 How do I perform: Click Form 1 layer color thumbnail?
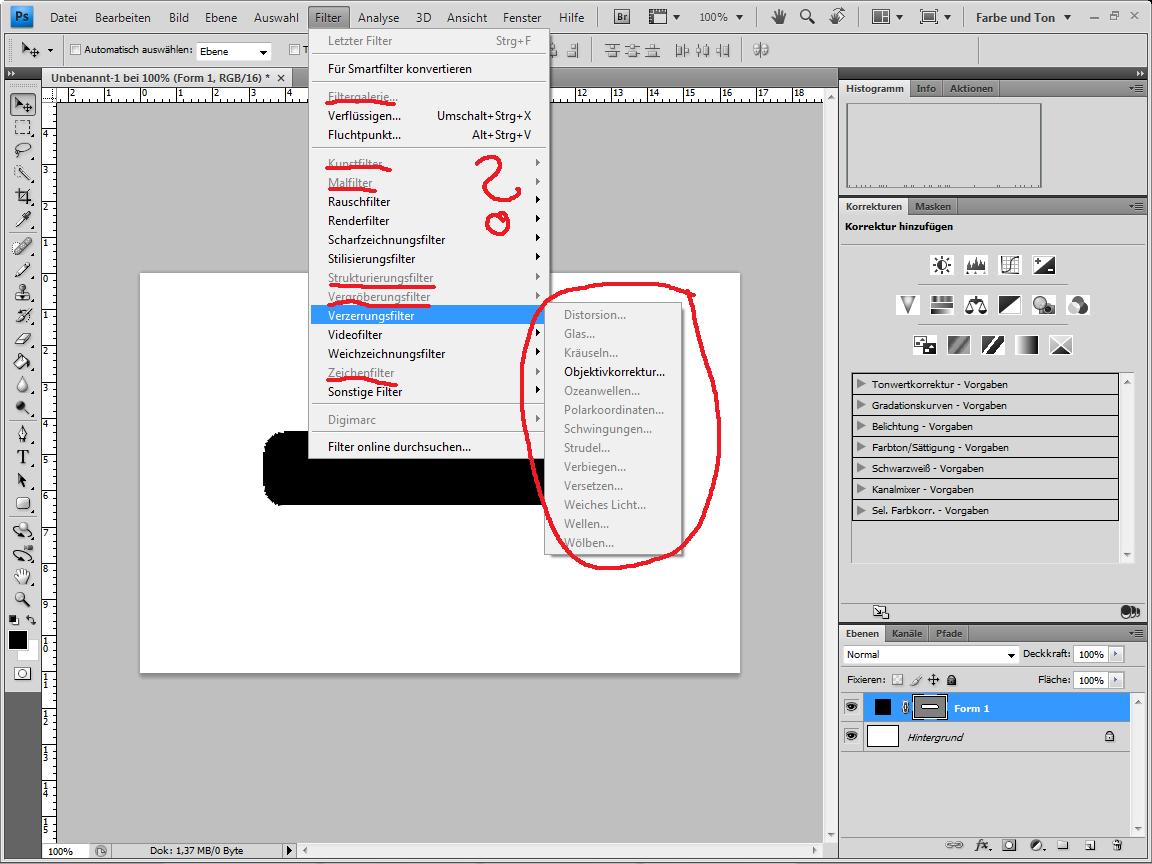click(x=882, y=708)
